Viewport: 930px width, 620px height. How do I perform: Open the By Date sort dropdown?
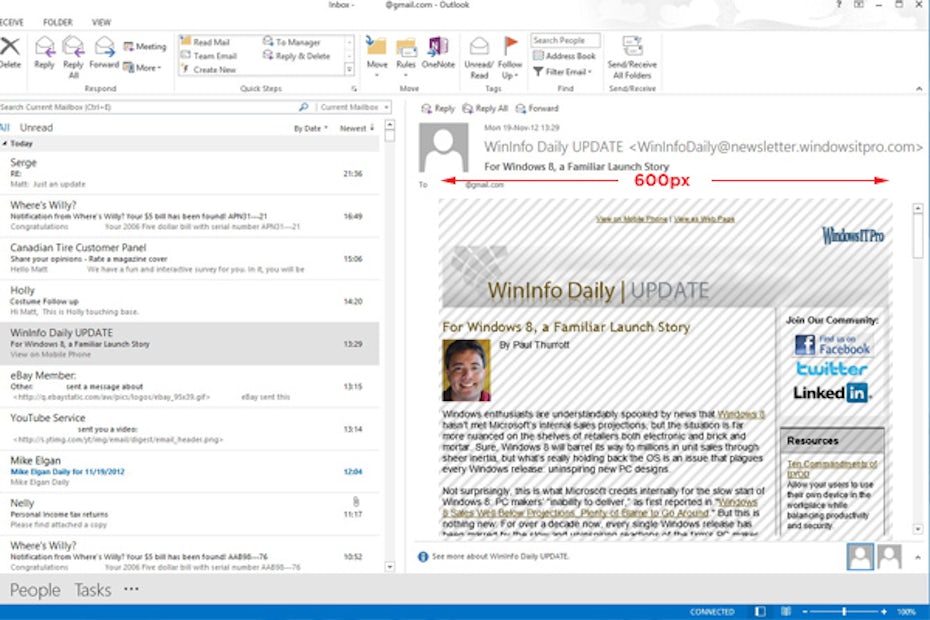click(309, 129)
